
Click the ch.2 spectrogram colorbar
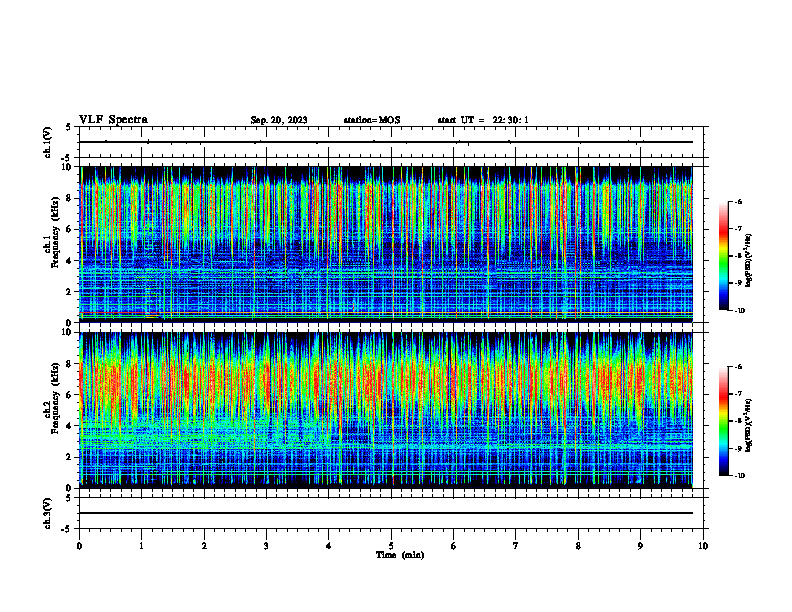tap(724, 421)
